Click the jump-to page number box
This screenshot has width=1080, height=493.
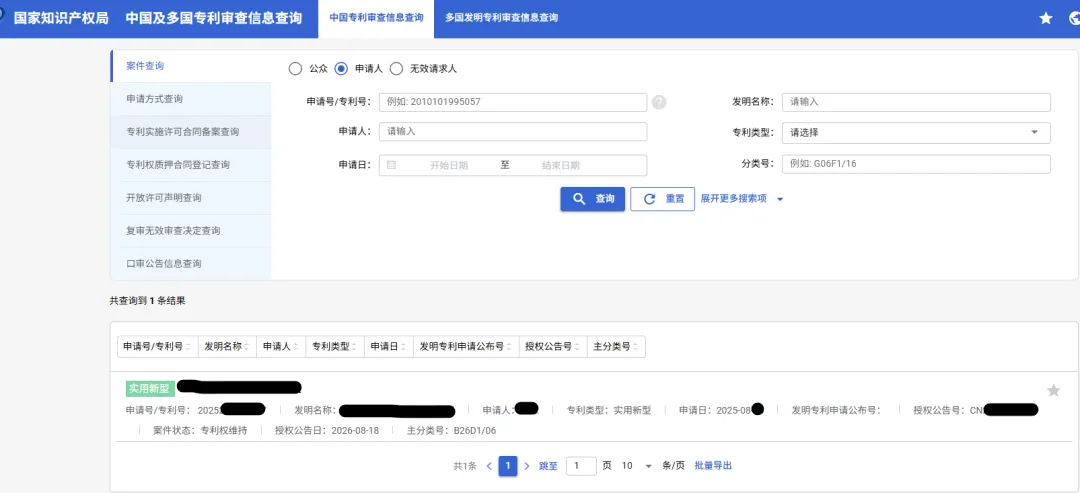click(x=581, y=466)
